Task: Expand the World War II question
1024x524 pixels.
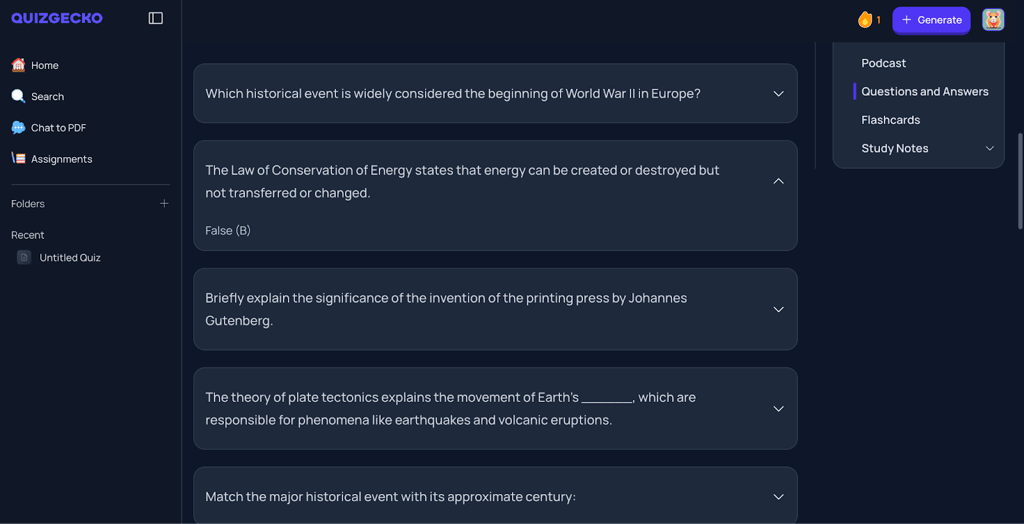Action: (778, 94)
